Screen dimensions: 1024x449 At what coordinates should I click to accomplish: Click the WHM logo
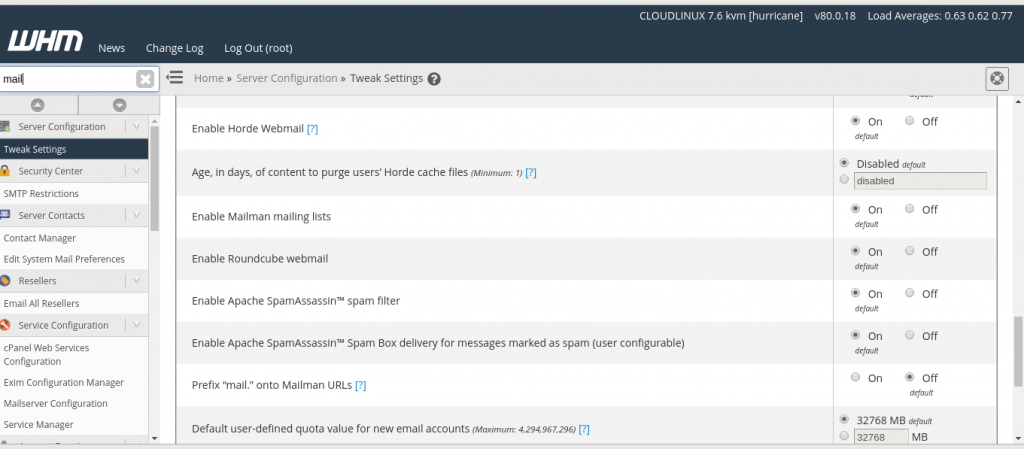click(45, 41)
